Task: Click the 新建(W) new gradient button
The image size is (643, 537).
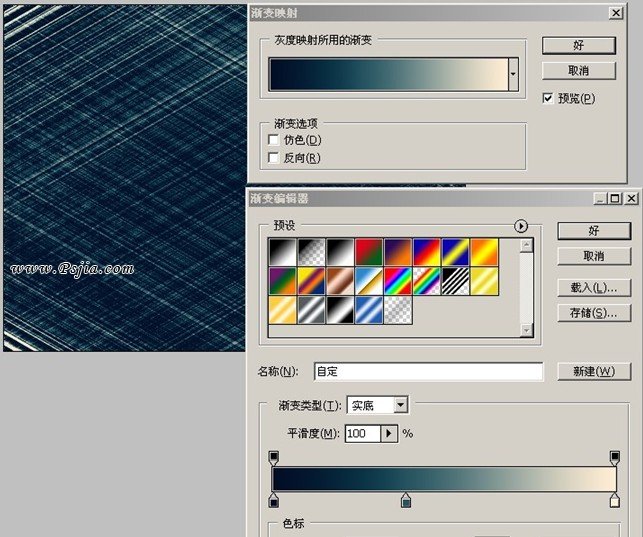Action: [594, 371]
